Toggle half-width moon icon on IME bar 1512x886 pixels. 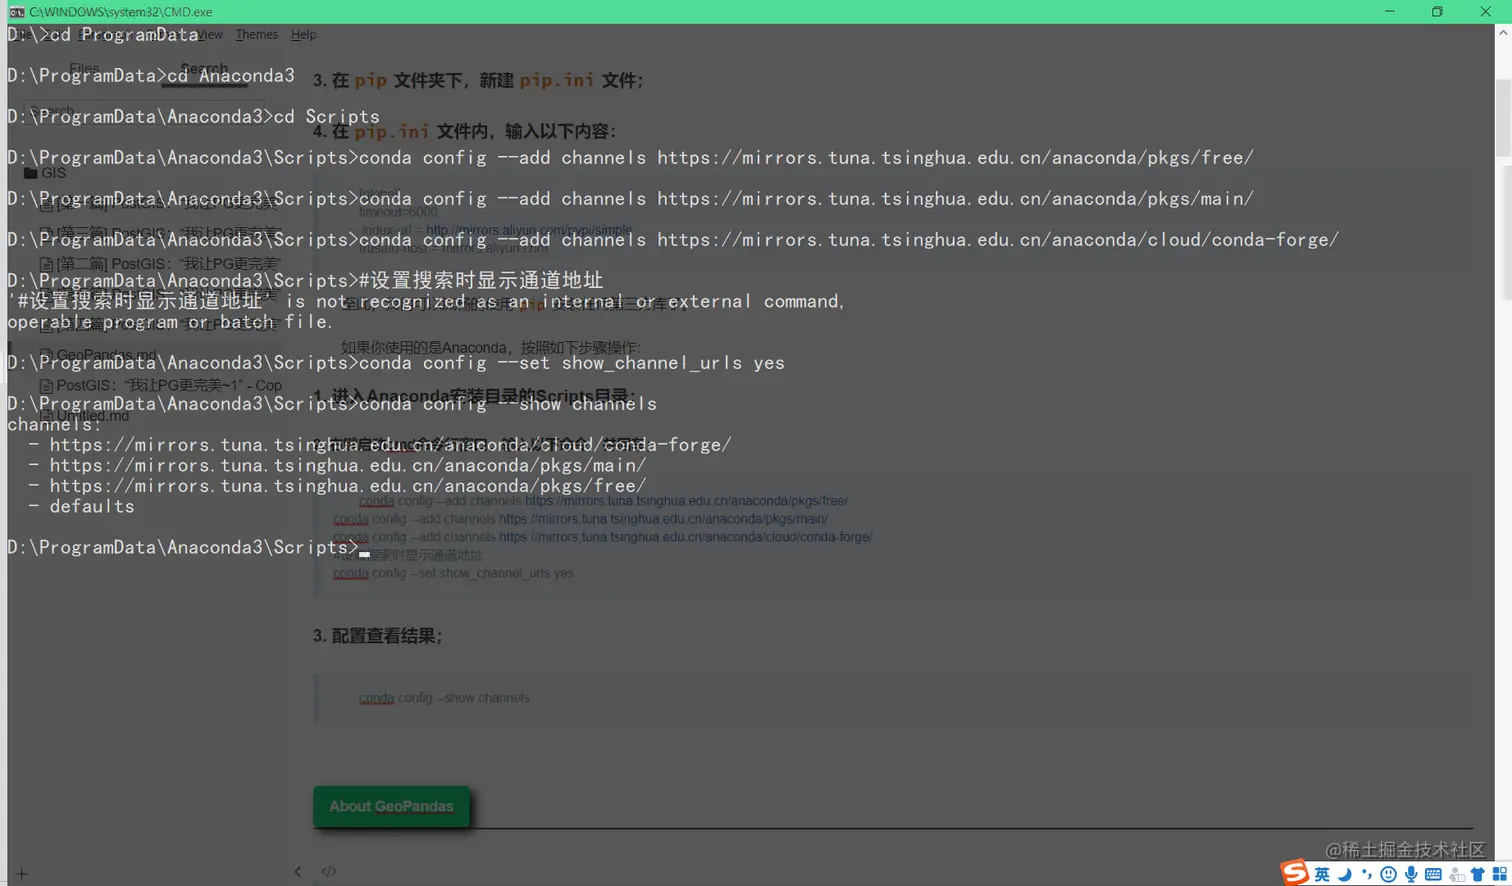[x=1345, y=875]
